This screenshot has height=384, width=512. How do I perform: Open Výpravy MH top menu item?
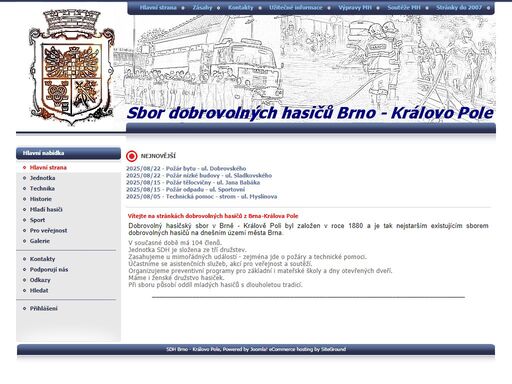pyautogui.click(x=355, y=7)
